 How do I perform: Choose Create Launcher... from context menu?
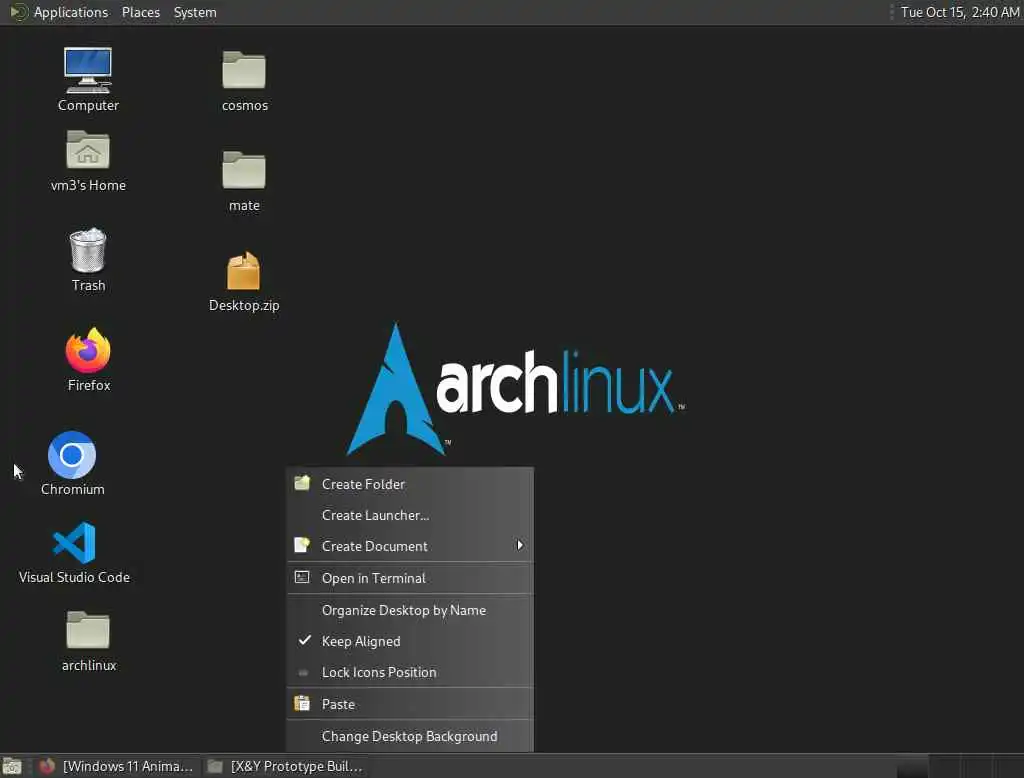tap(410, 515)
